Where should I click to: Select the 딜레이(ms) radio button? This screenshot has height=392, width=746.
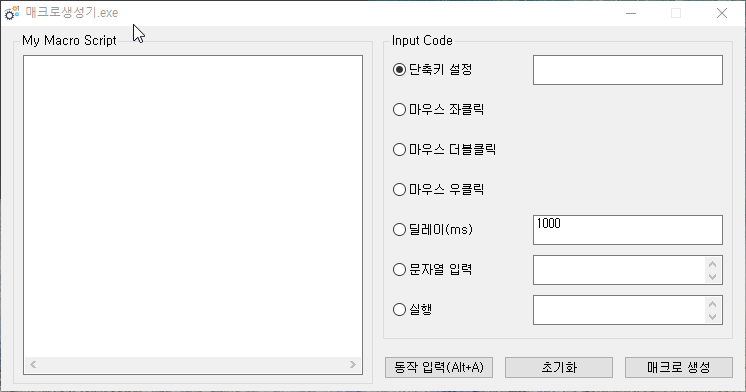[432, 229]
